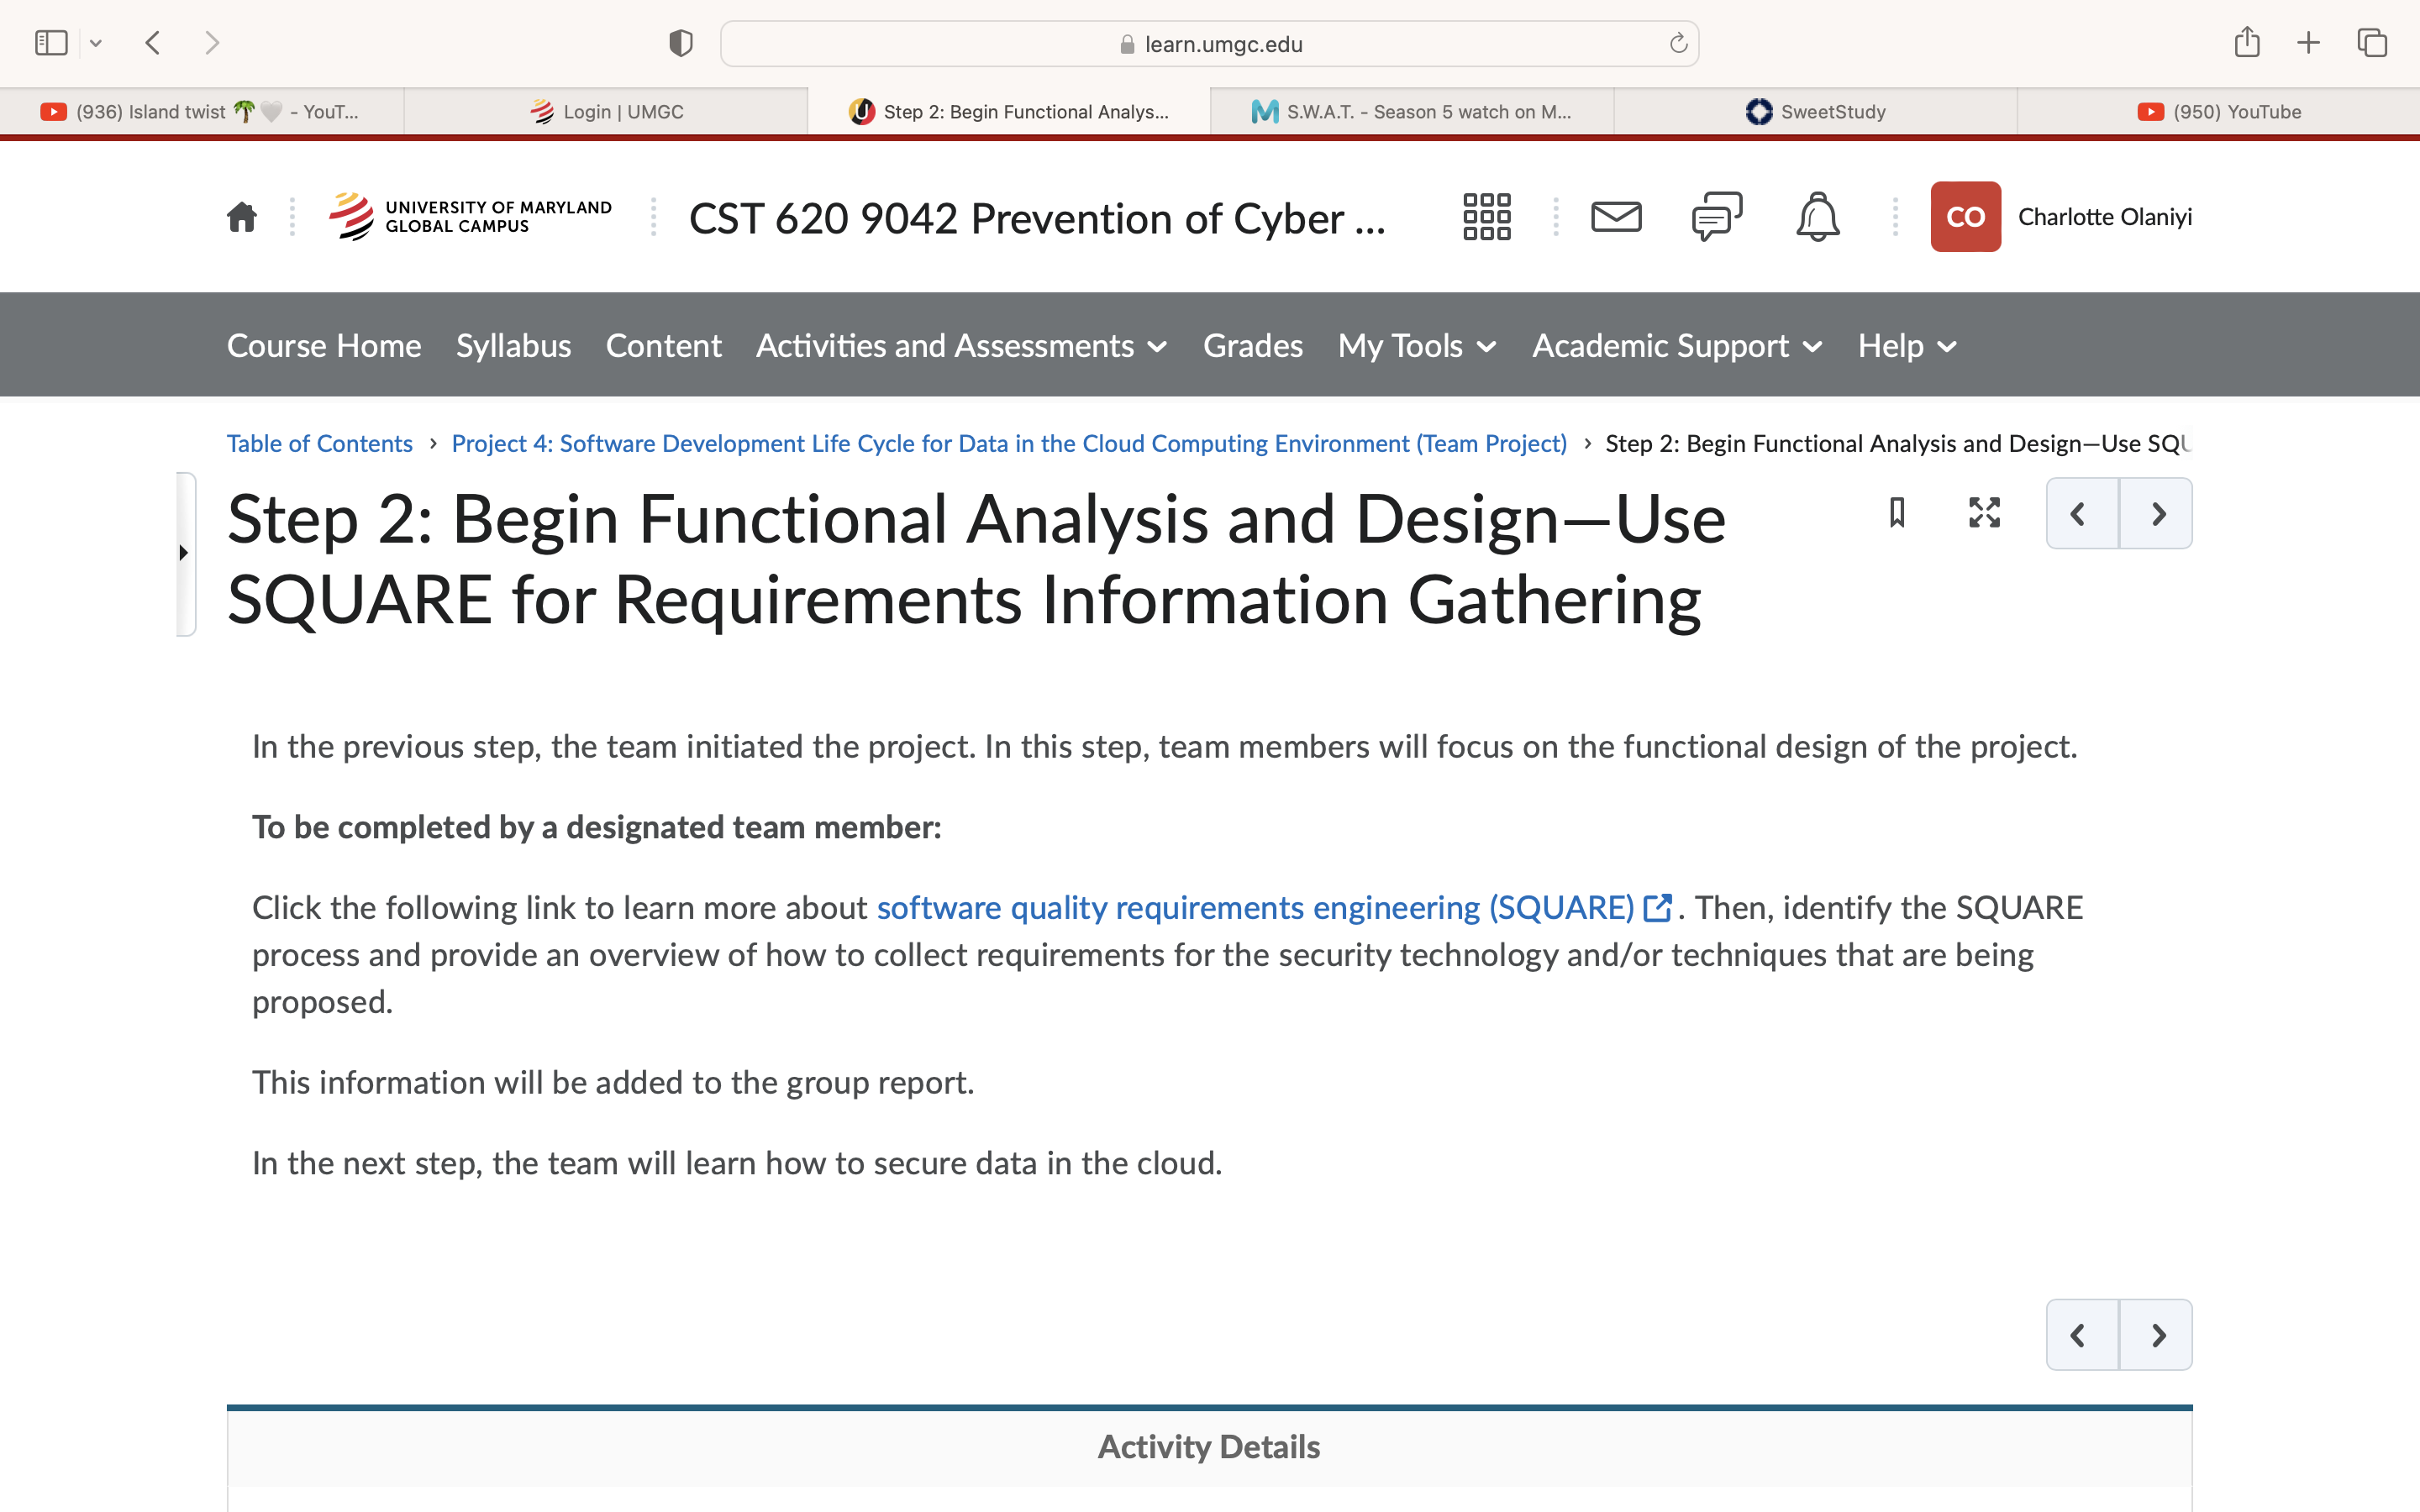The width and height of the screenshot is (2420, 1512).
Task: Reload the page with the refresh icon
Action: [x=1678, y=43]
